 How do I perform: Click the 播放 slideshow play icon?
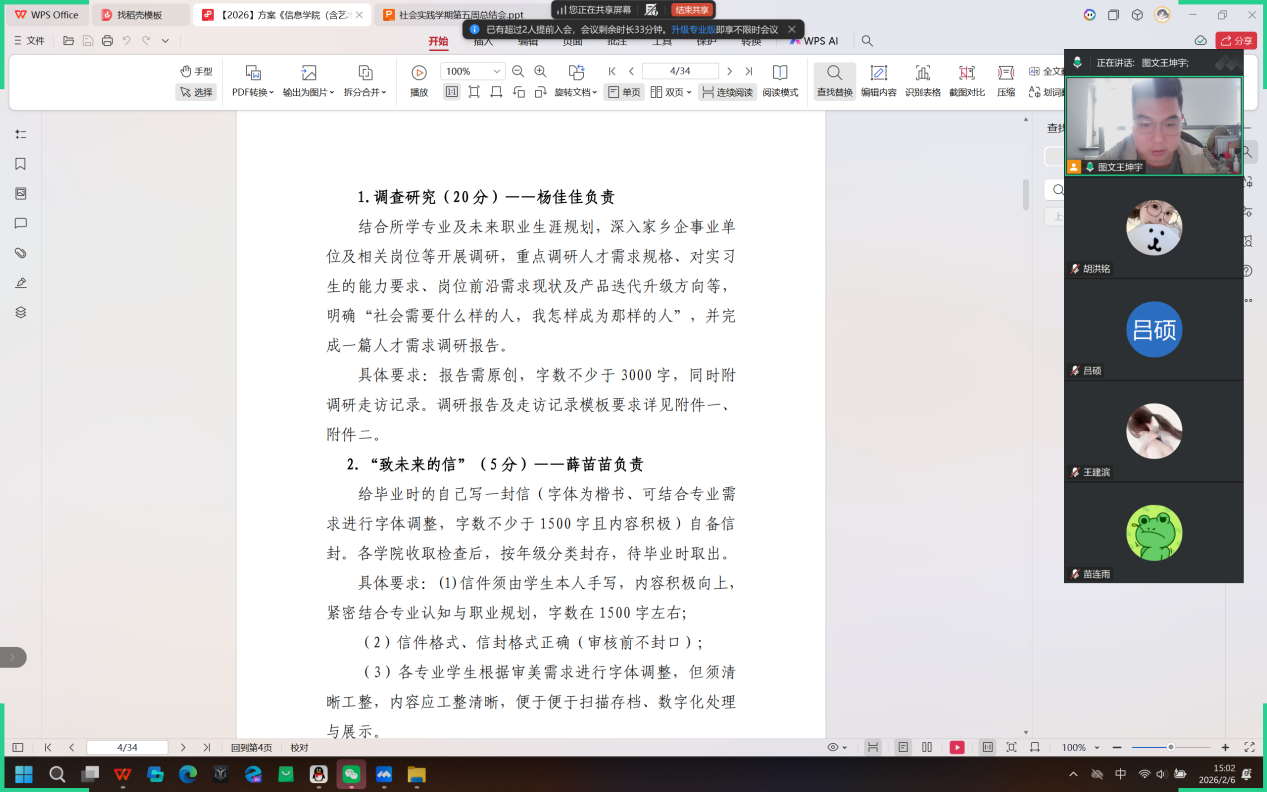point(419,81)
